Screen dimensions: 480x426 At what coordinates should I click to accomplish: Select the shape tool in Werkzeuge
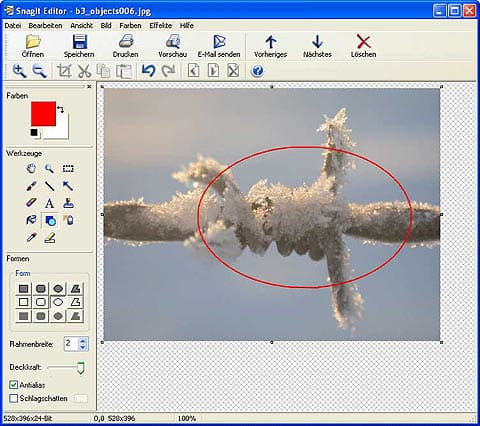[x=50, y=220]
